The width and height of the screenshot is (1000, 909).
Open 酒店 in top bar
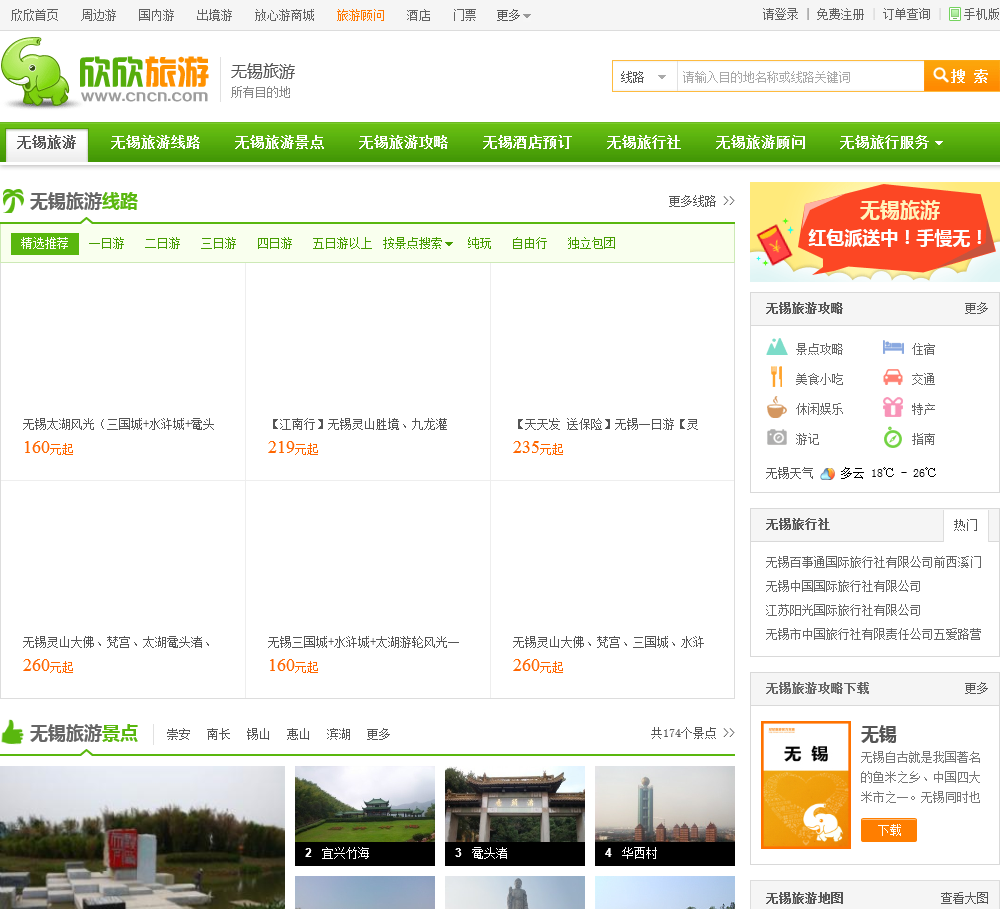click(x=418, y=15)
